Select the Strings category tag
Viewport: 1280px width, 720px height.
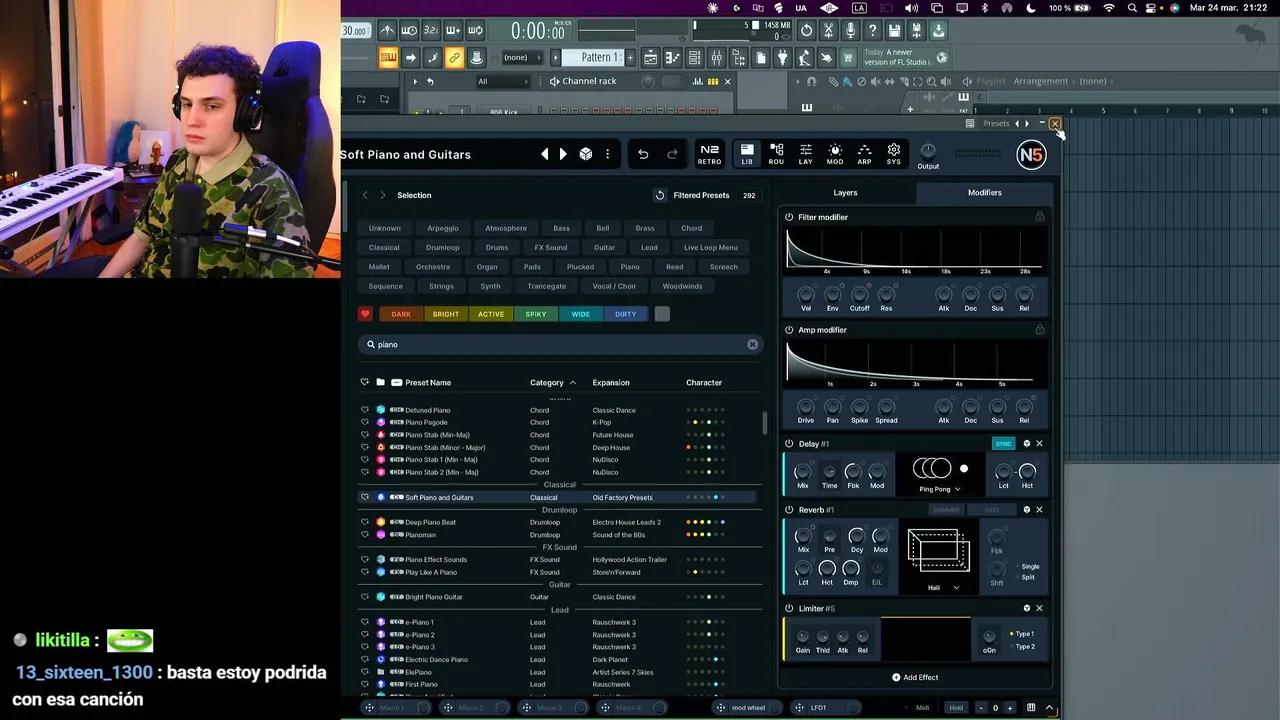pyautogui.click(x=441, y=286)
